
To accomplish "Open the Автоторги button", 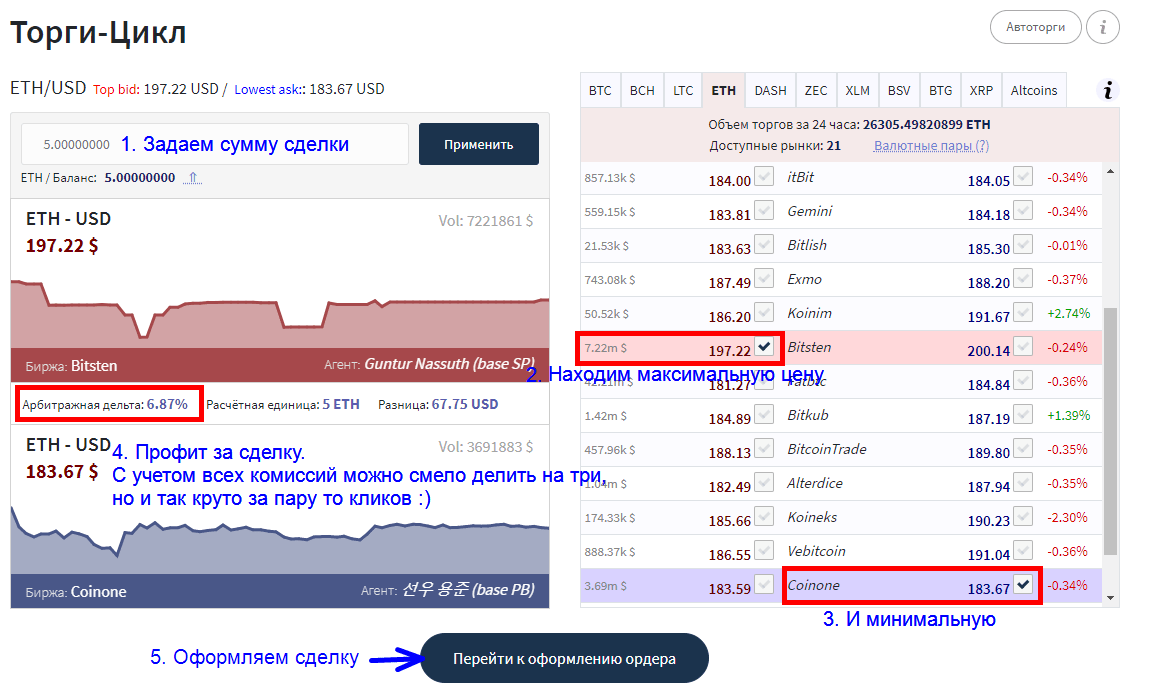I will coord(1035,27).
